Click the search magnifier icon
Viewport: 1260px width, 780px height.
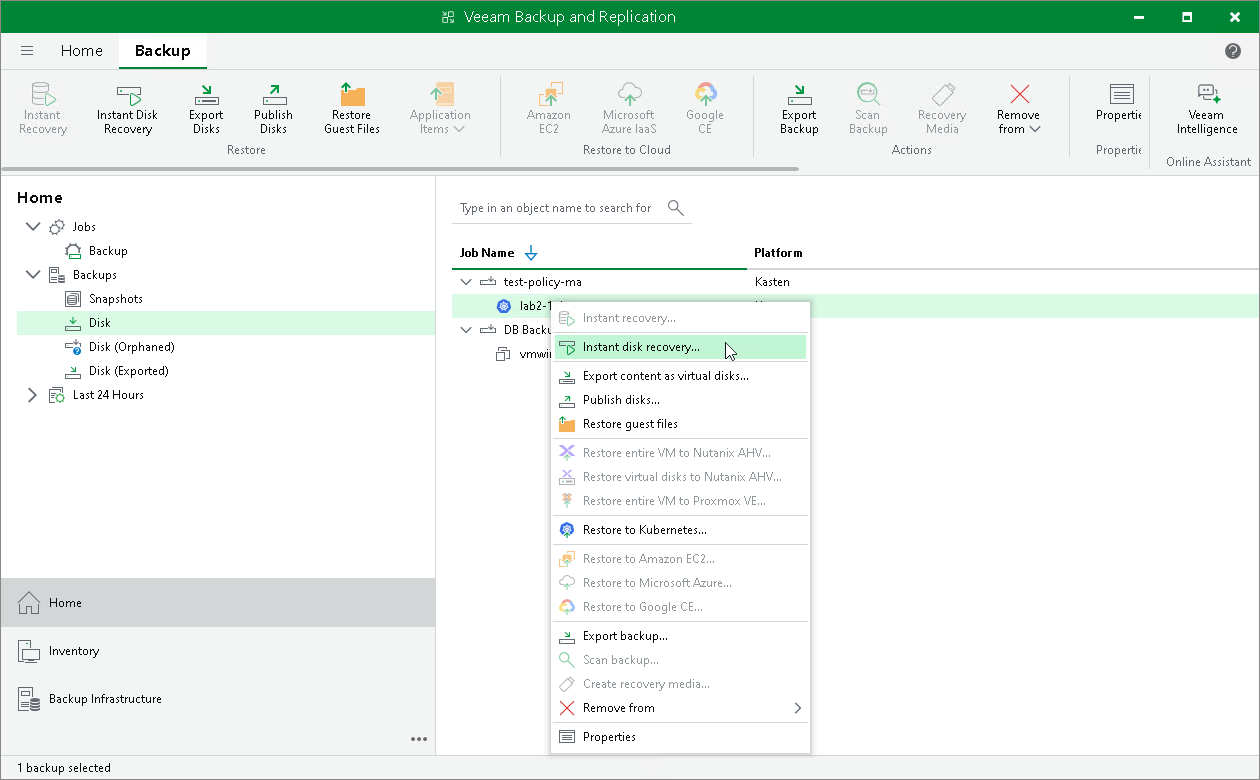click(x=676, y=208)
